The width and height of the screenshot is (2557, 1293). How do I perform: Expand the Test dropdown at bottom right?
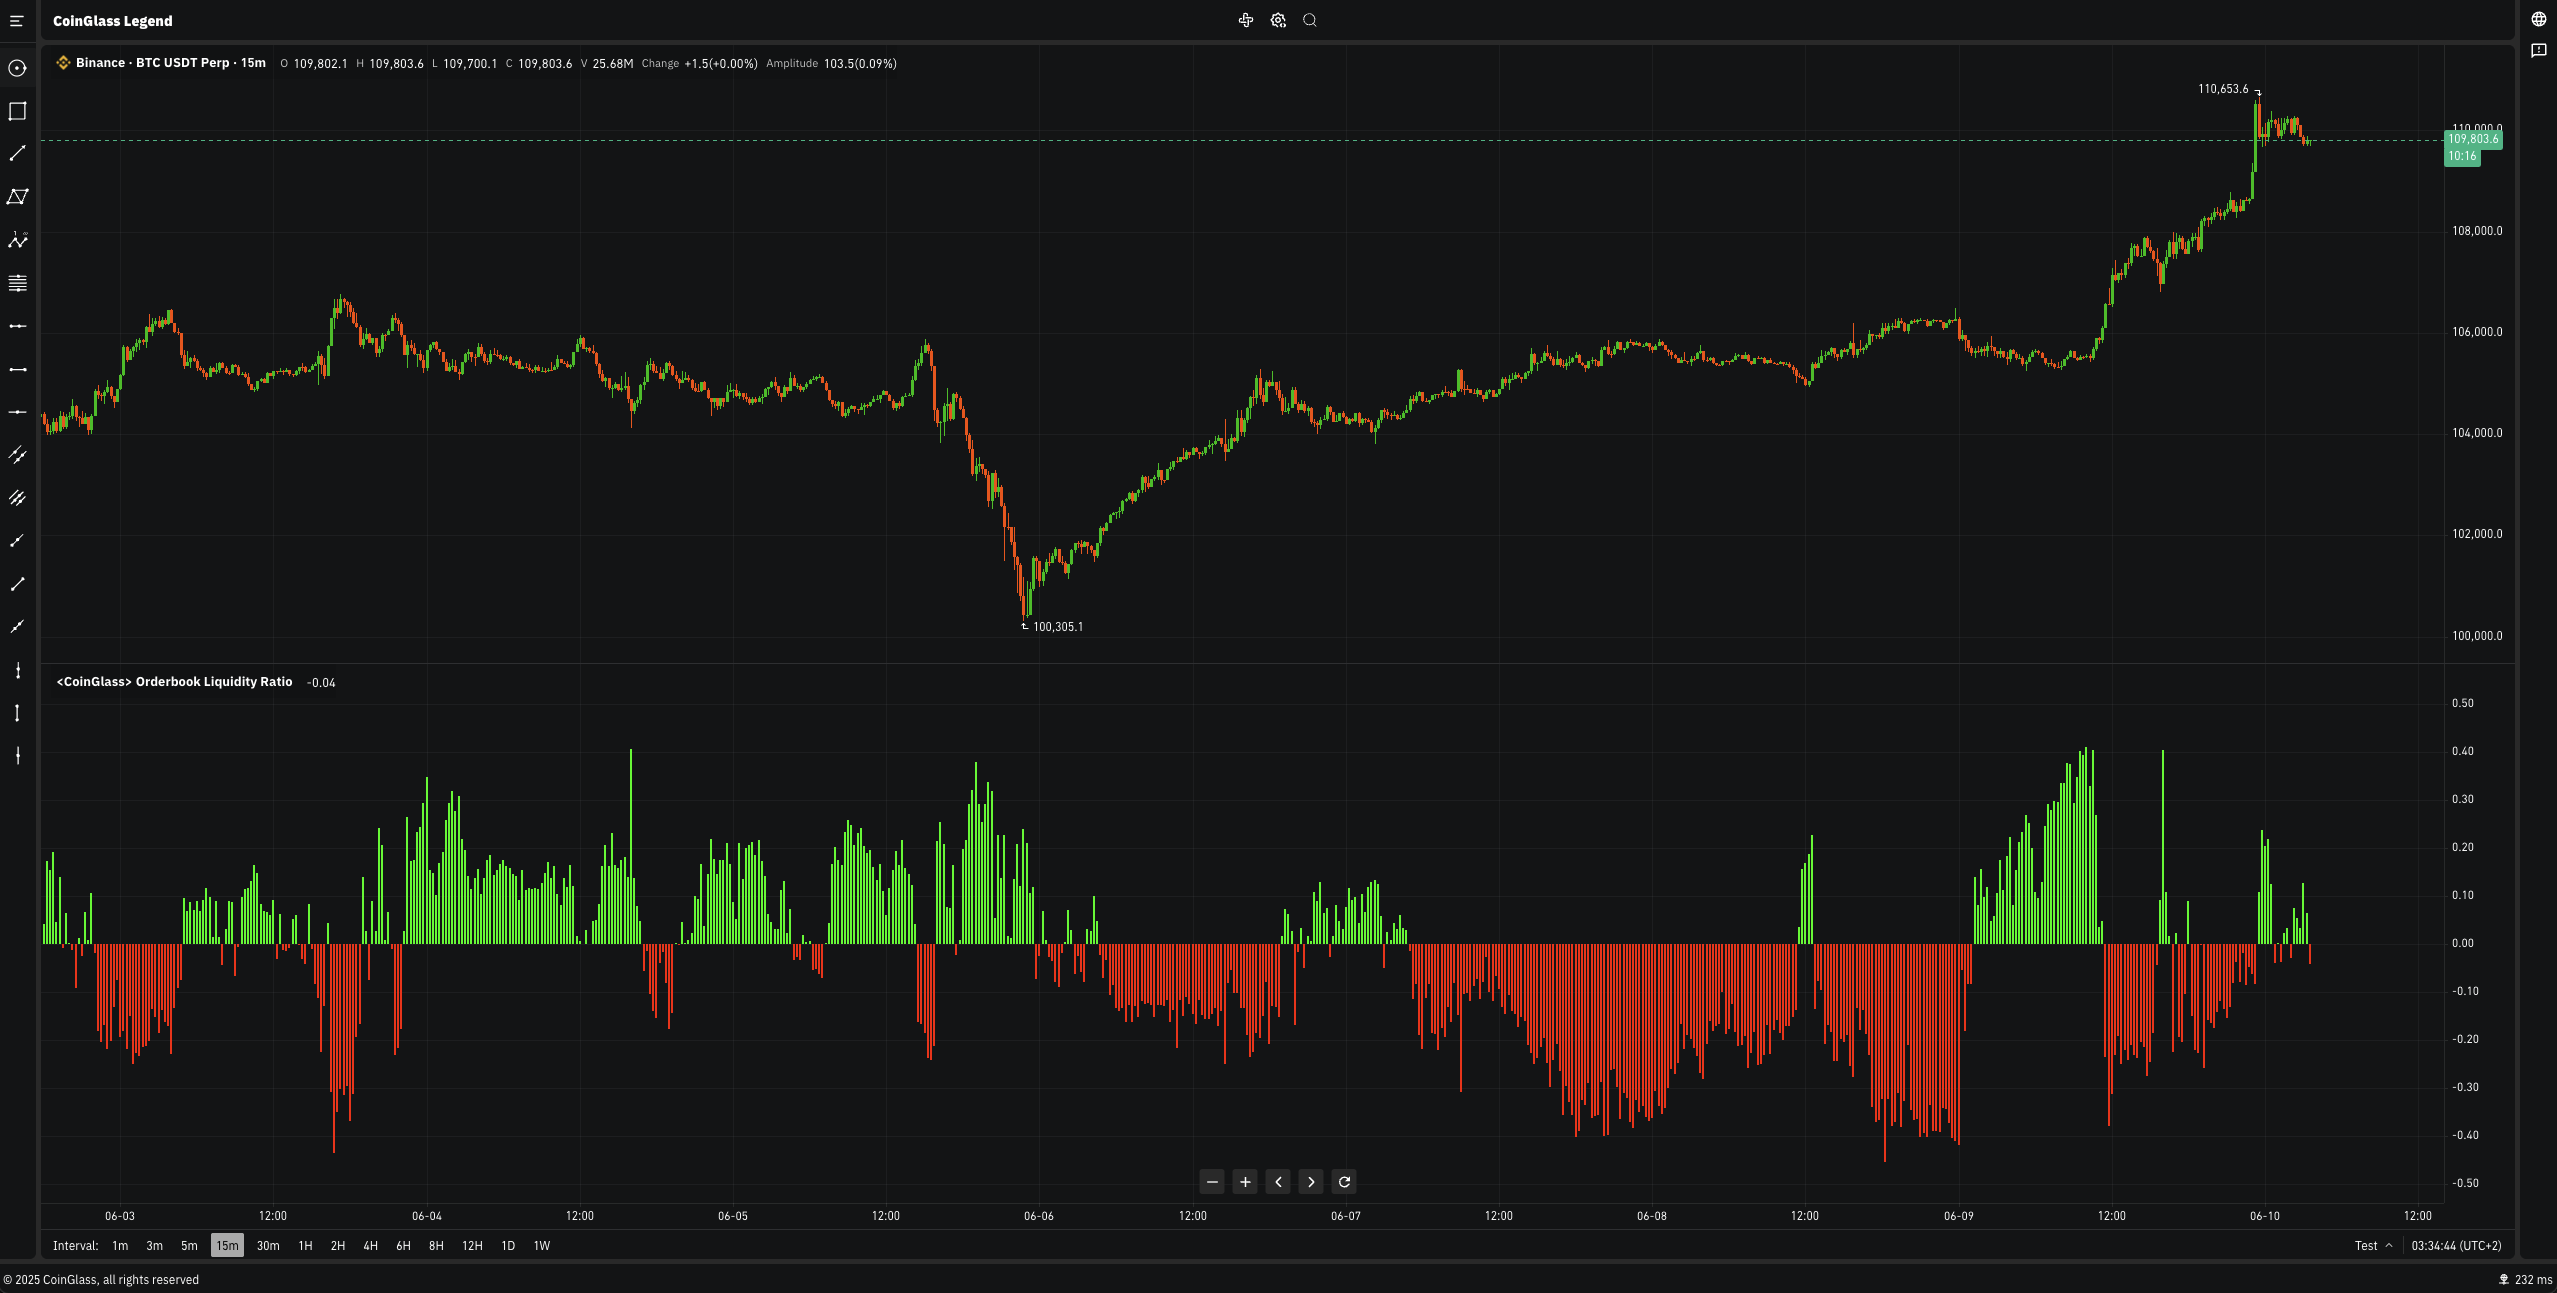2373,1245
